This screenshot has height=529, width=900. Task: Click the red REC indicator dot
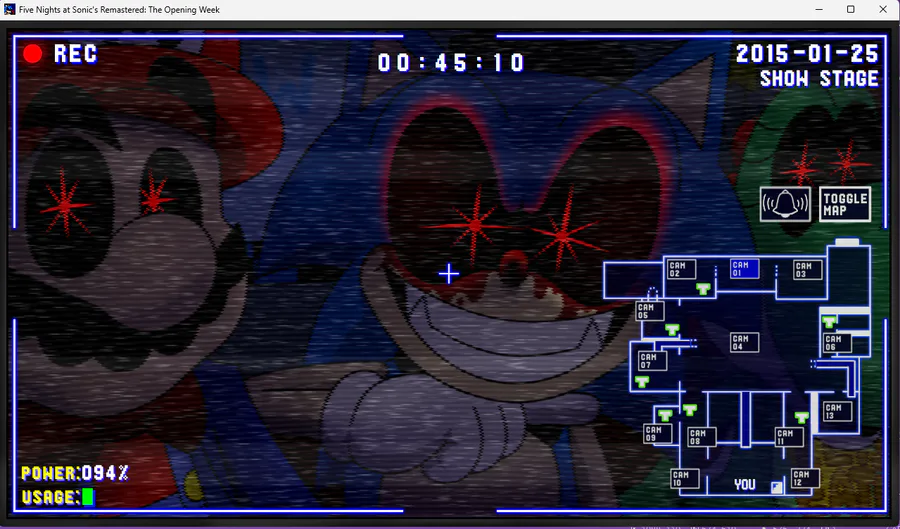coord(33,54)
